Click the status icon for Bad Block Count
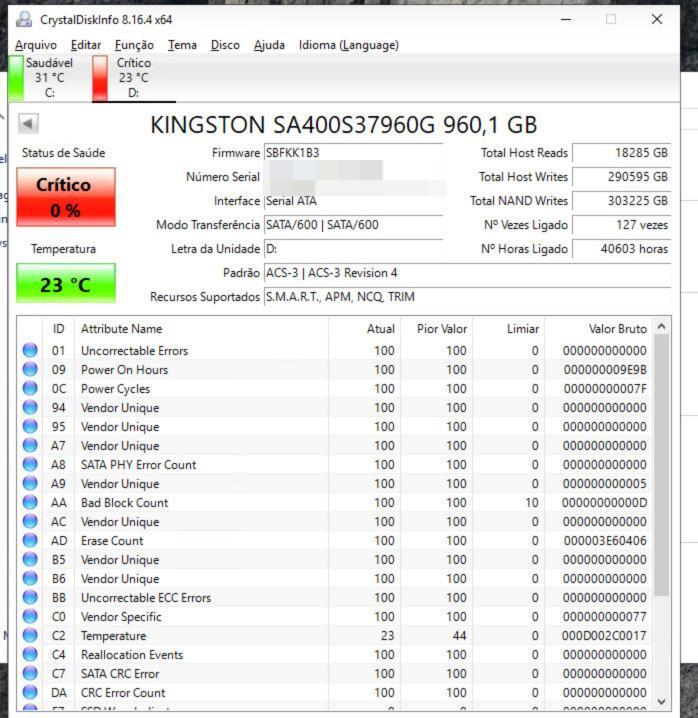Image resolution: width=698 pixels, height=718 pixels. click(30, 502)
